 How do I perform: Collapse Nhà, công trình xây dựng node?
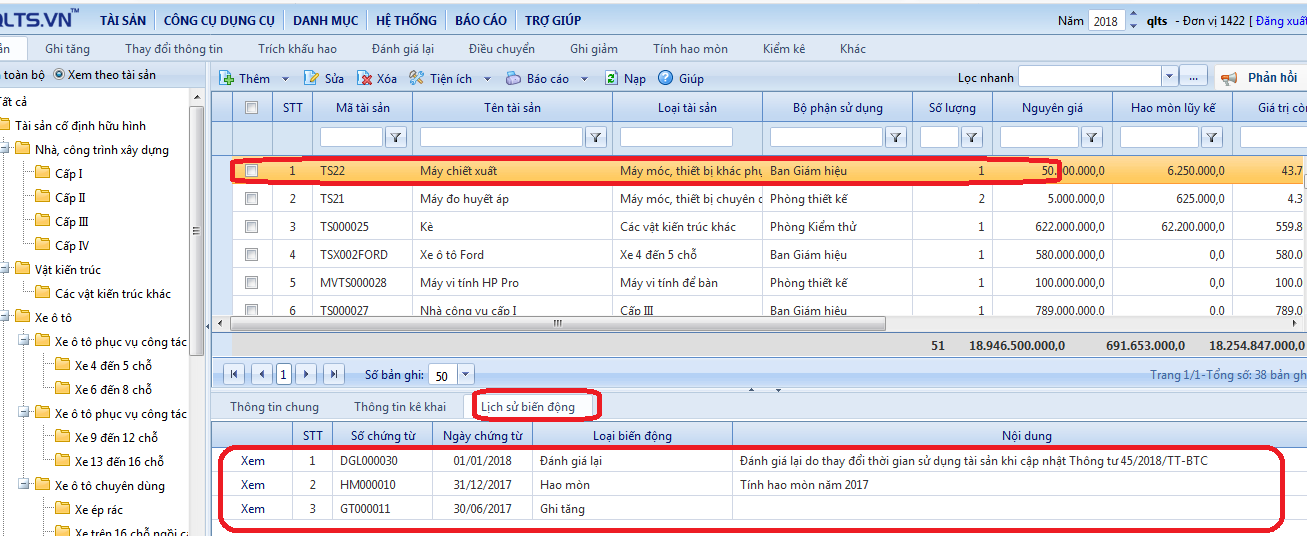pyautogui.click(x=5, y=150)
